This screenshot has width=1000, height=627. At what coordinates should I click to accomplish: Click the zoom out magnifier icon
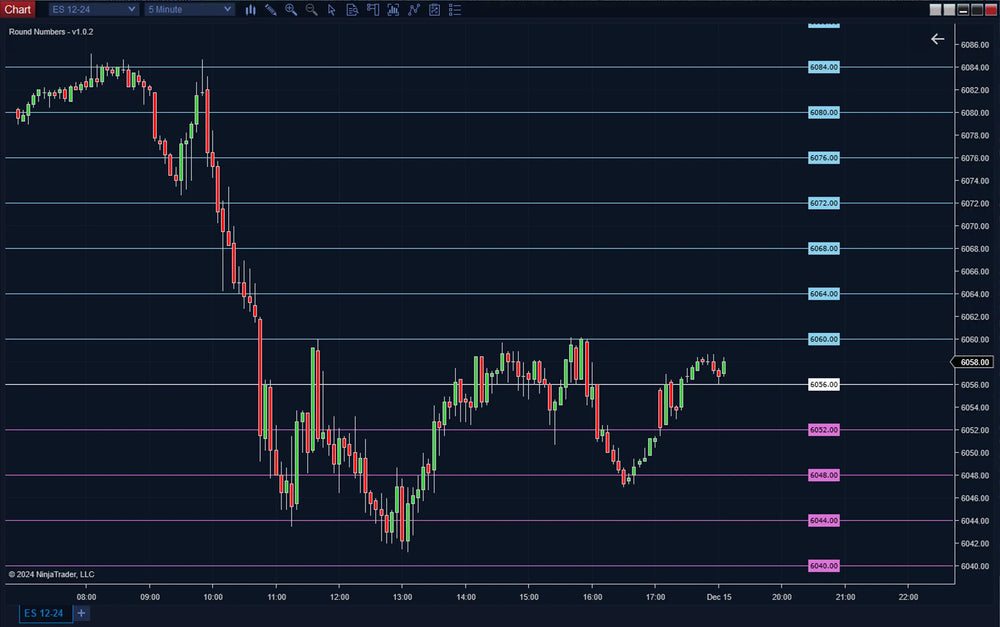pyautogui.click(x=311, y=9)
